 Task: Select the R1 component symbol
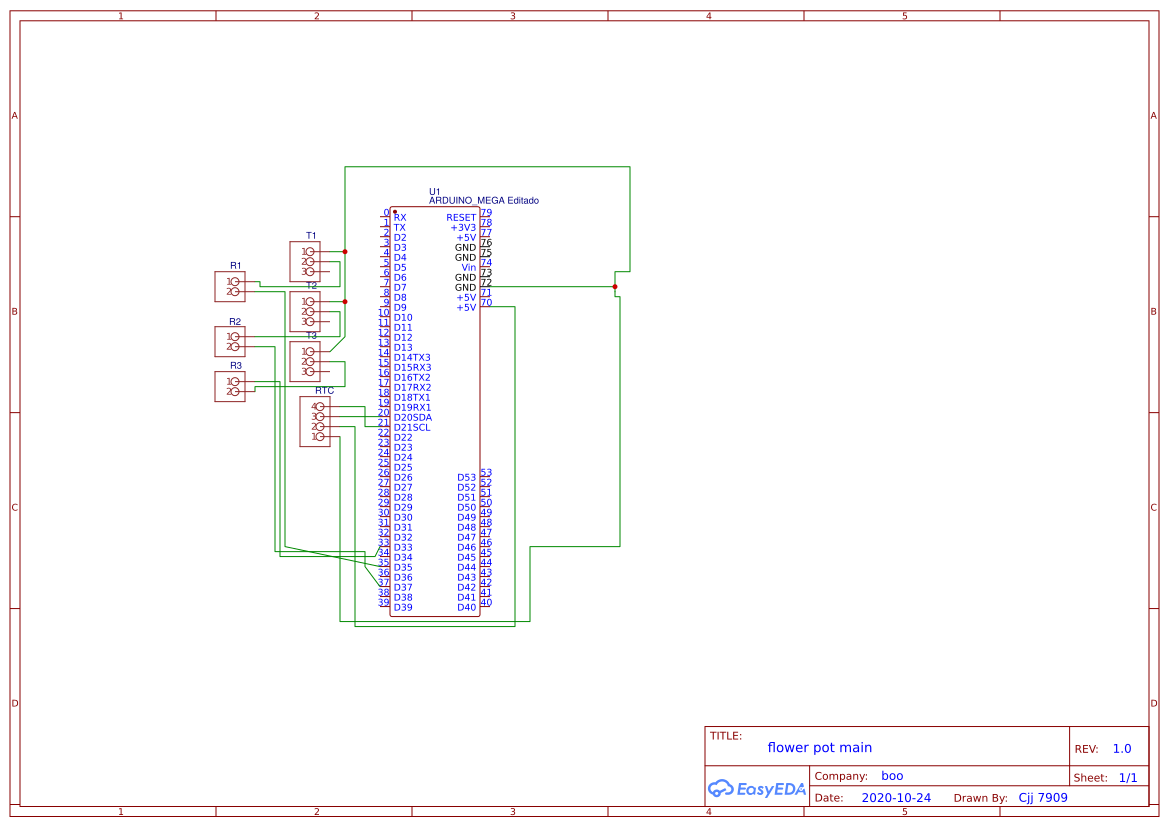tap(232, 287)
